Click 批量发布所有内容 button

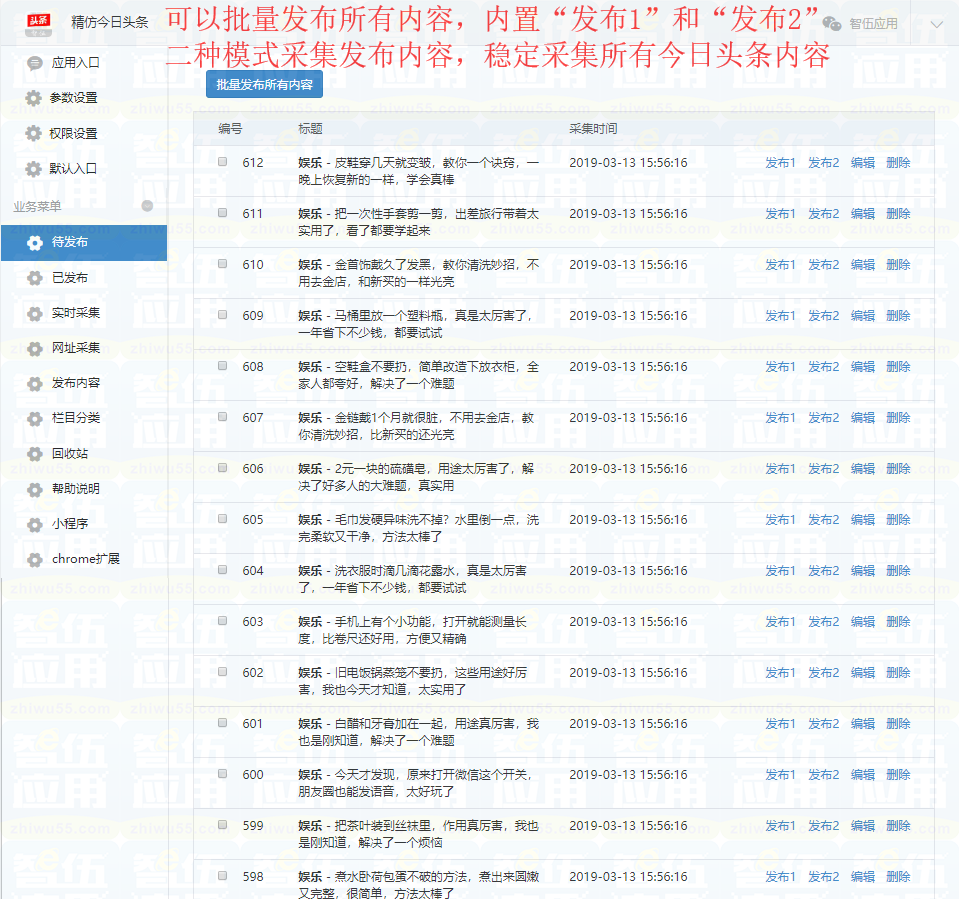[x=264, y=84]
